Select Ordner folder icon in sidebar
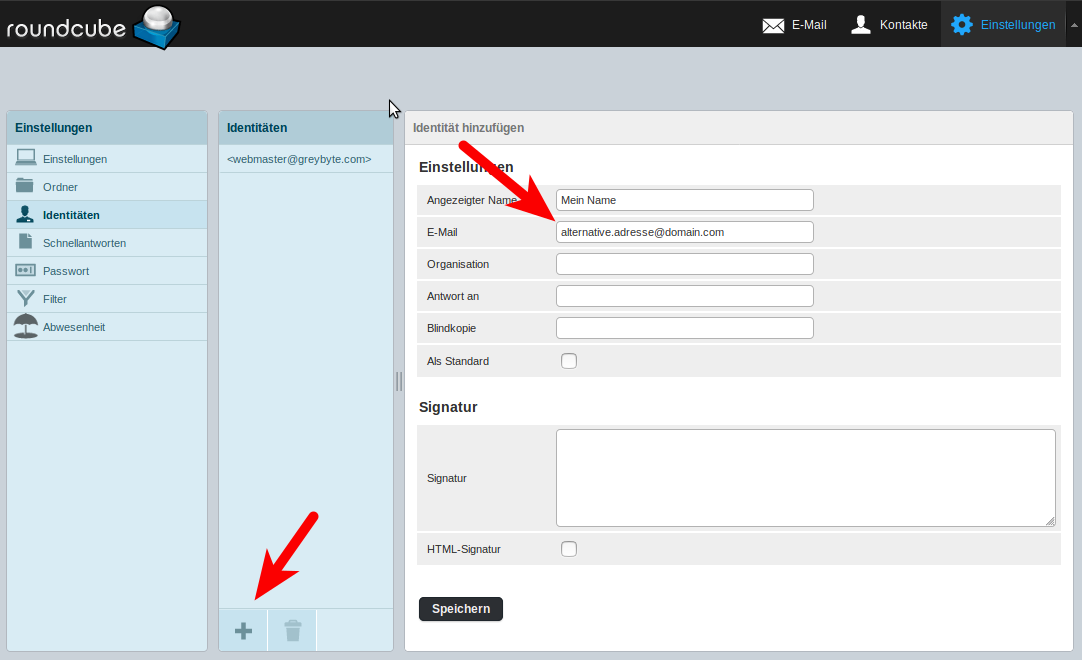 pyautogui.click(x=26, y=186)
